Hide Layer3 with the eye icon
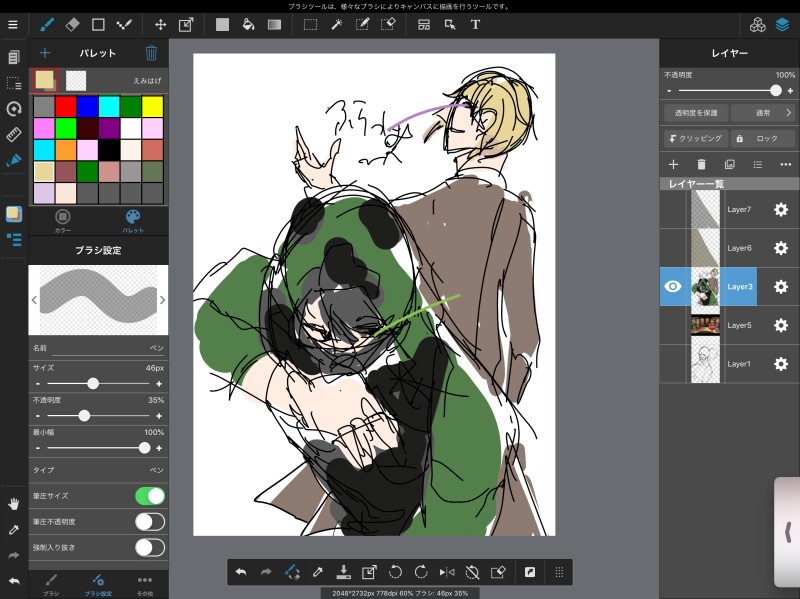Screen dimensions: 800x599 pyautogui.click(x=672, y=286)
